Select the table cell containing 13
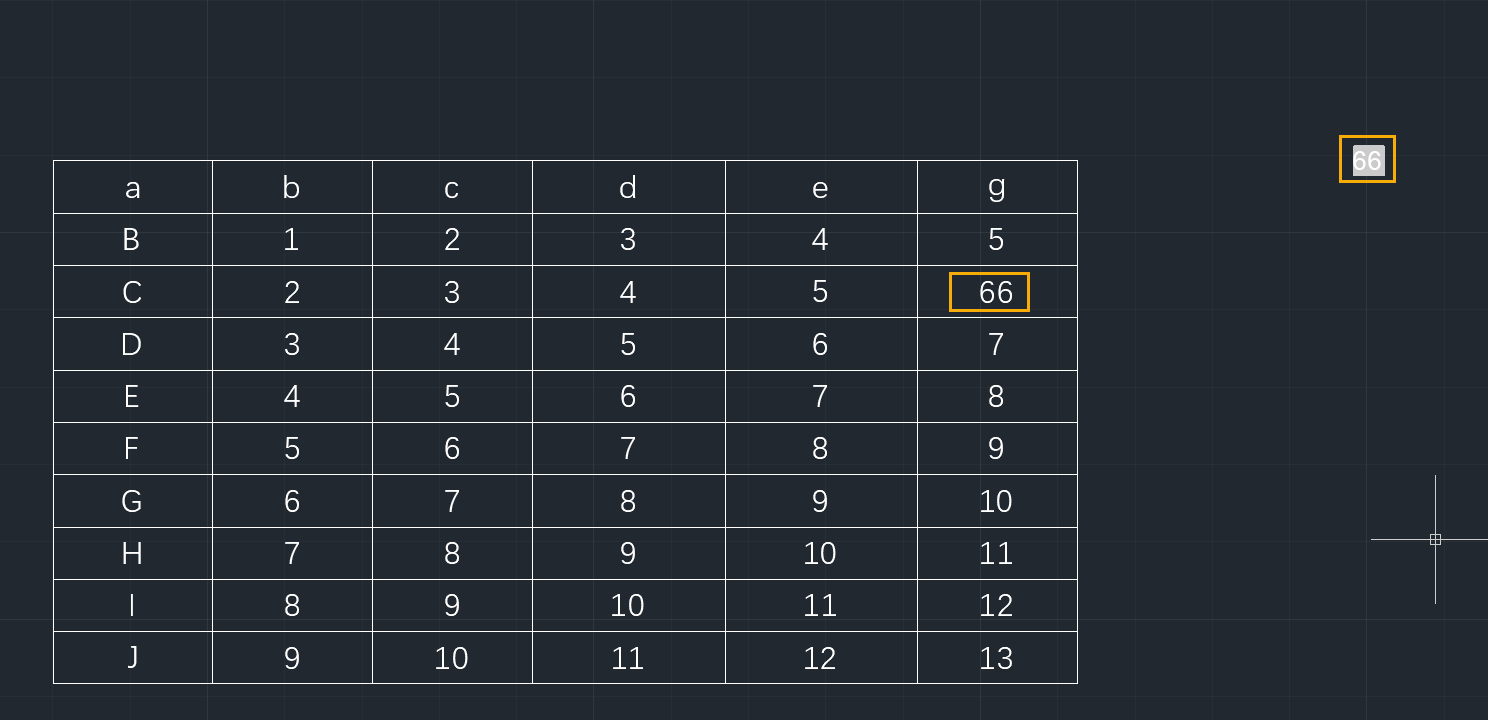1488x720 pixels. [997, 657]
